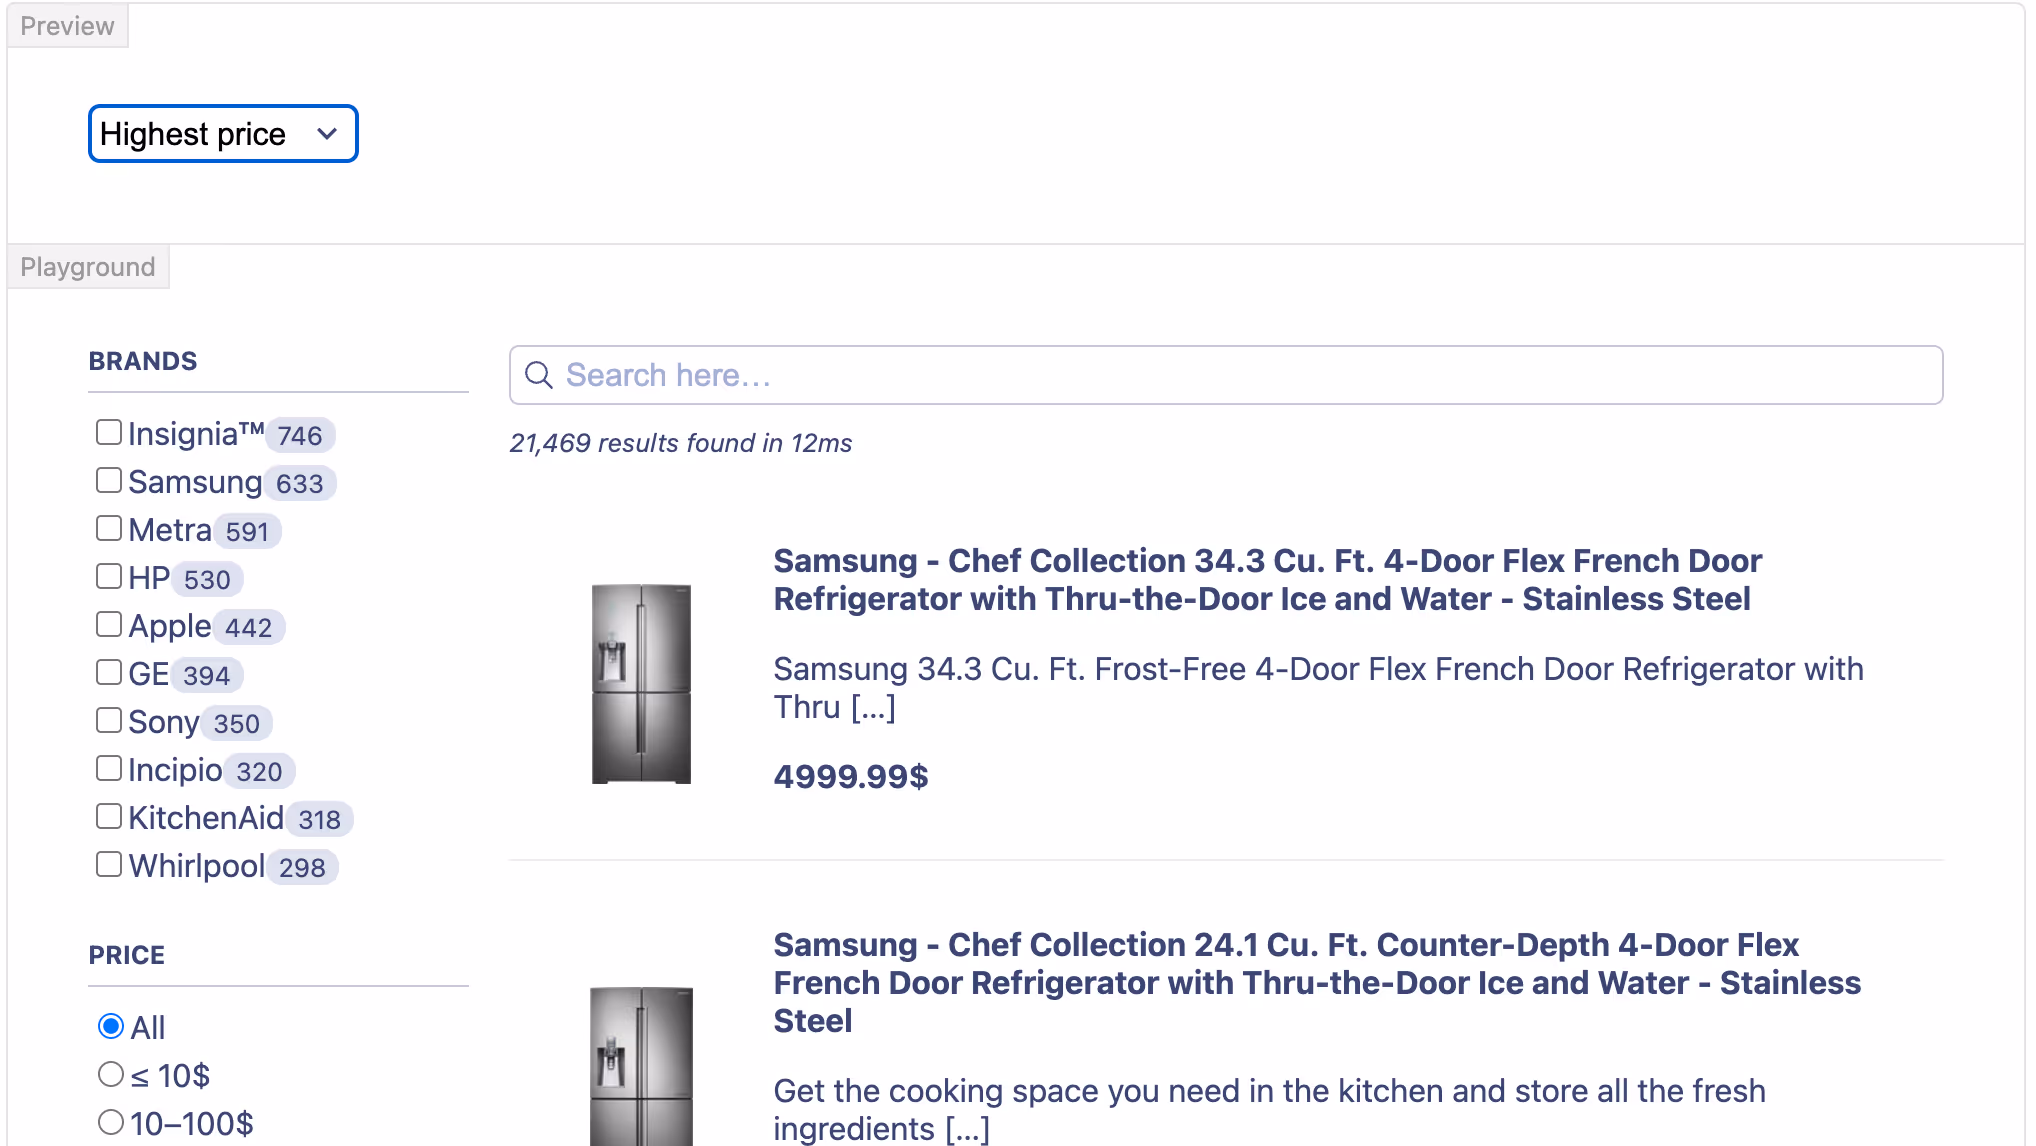This screenshot has height=1146, width=2036.
Task: Click into the Search here field
Action: (x=1240, y=375)
